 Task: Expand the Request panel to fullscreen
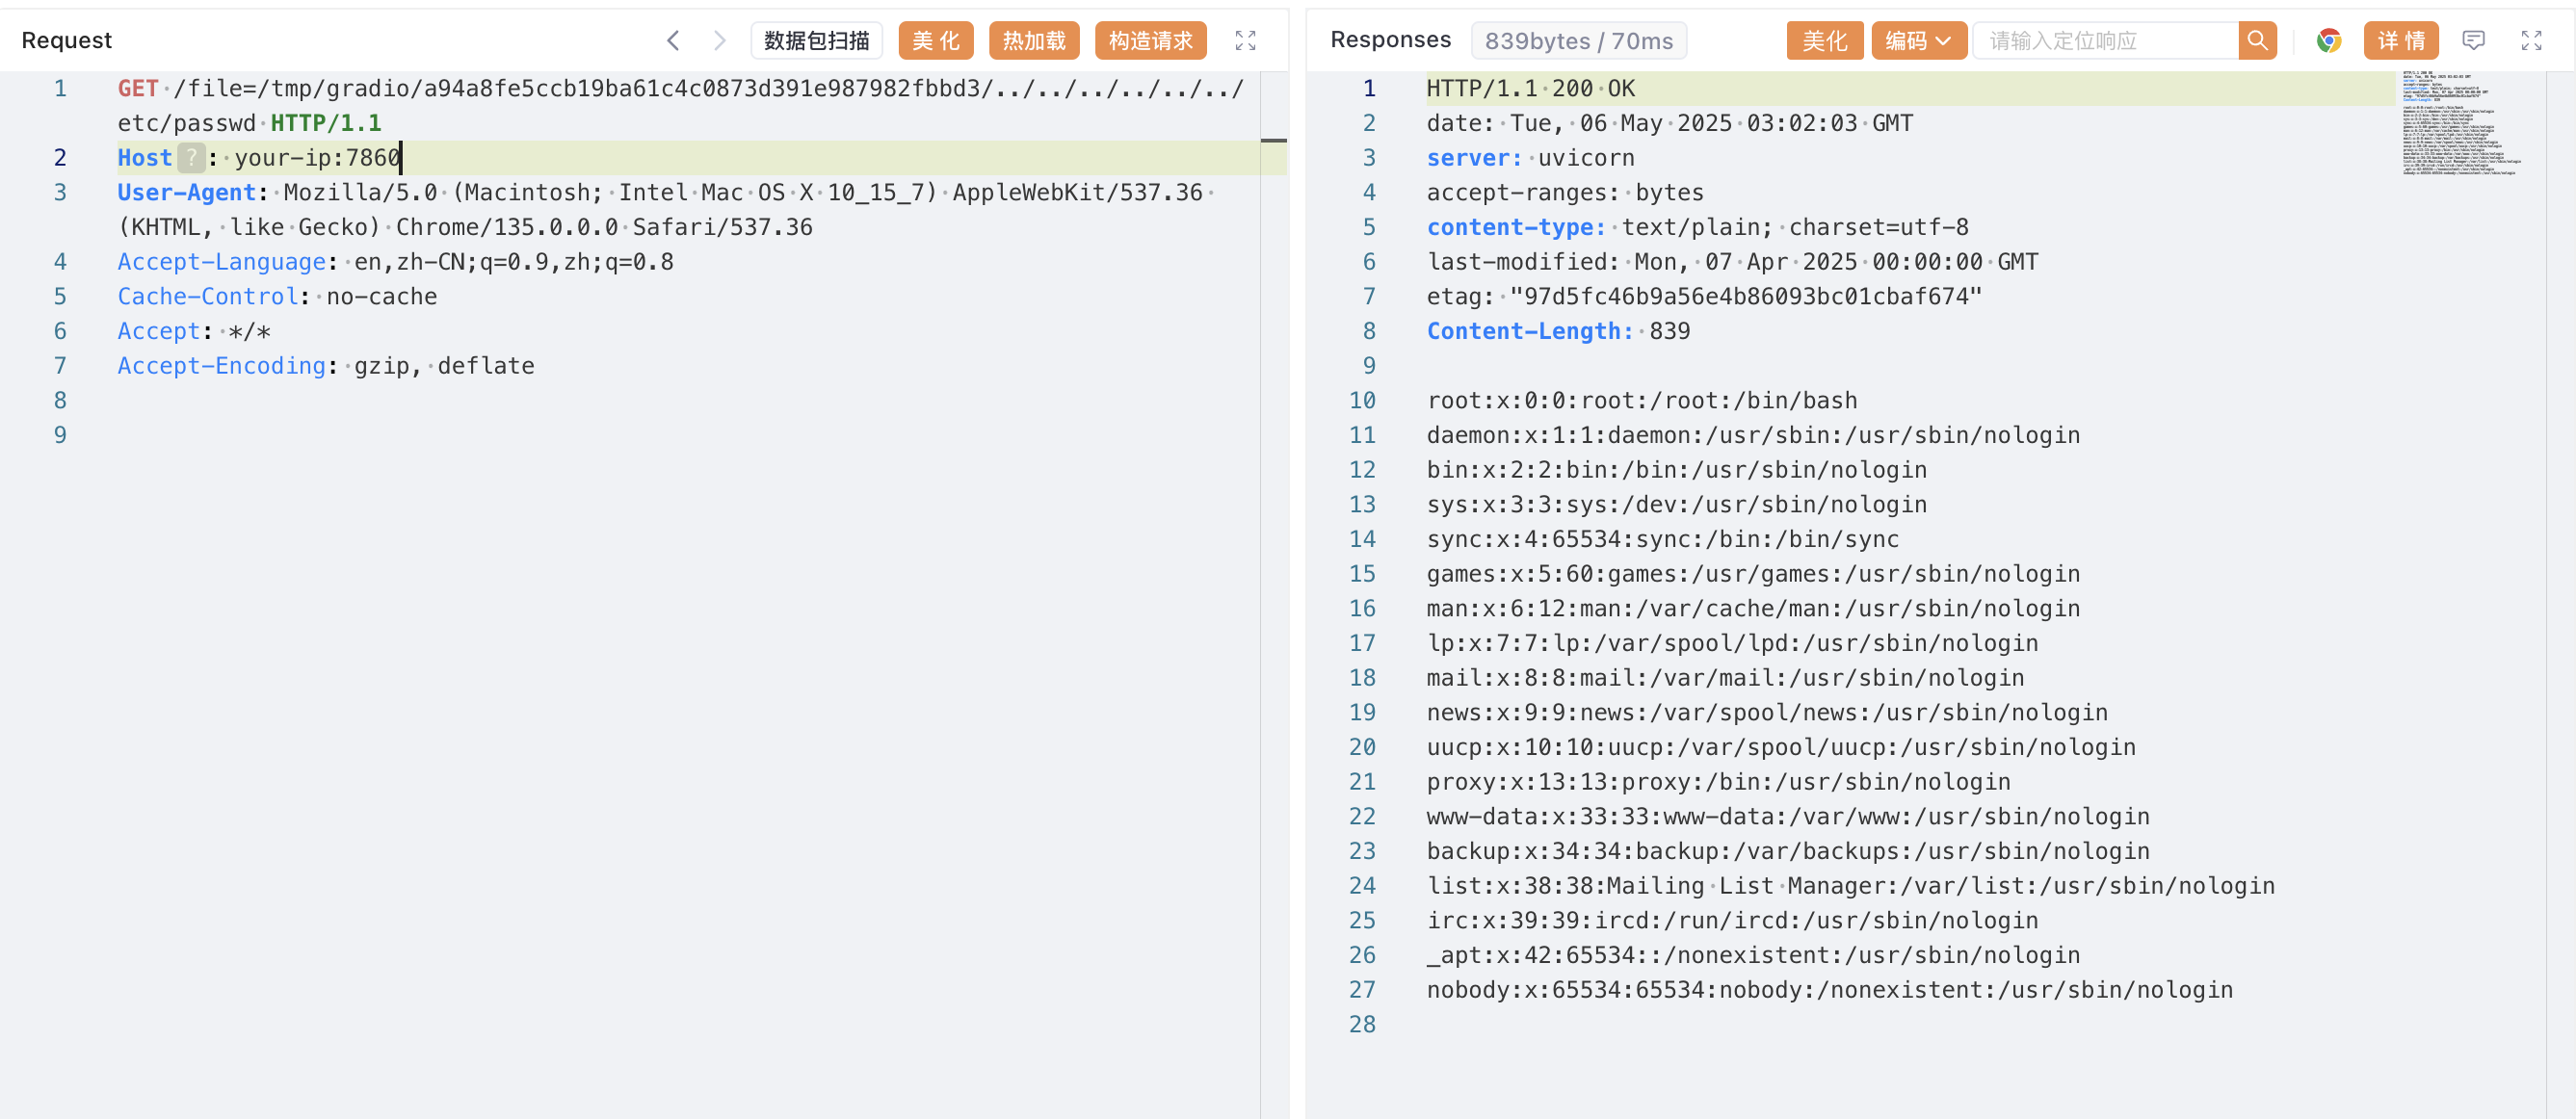(x=1245, y=40)
